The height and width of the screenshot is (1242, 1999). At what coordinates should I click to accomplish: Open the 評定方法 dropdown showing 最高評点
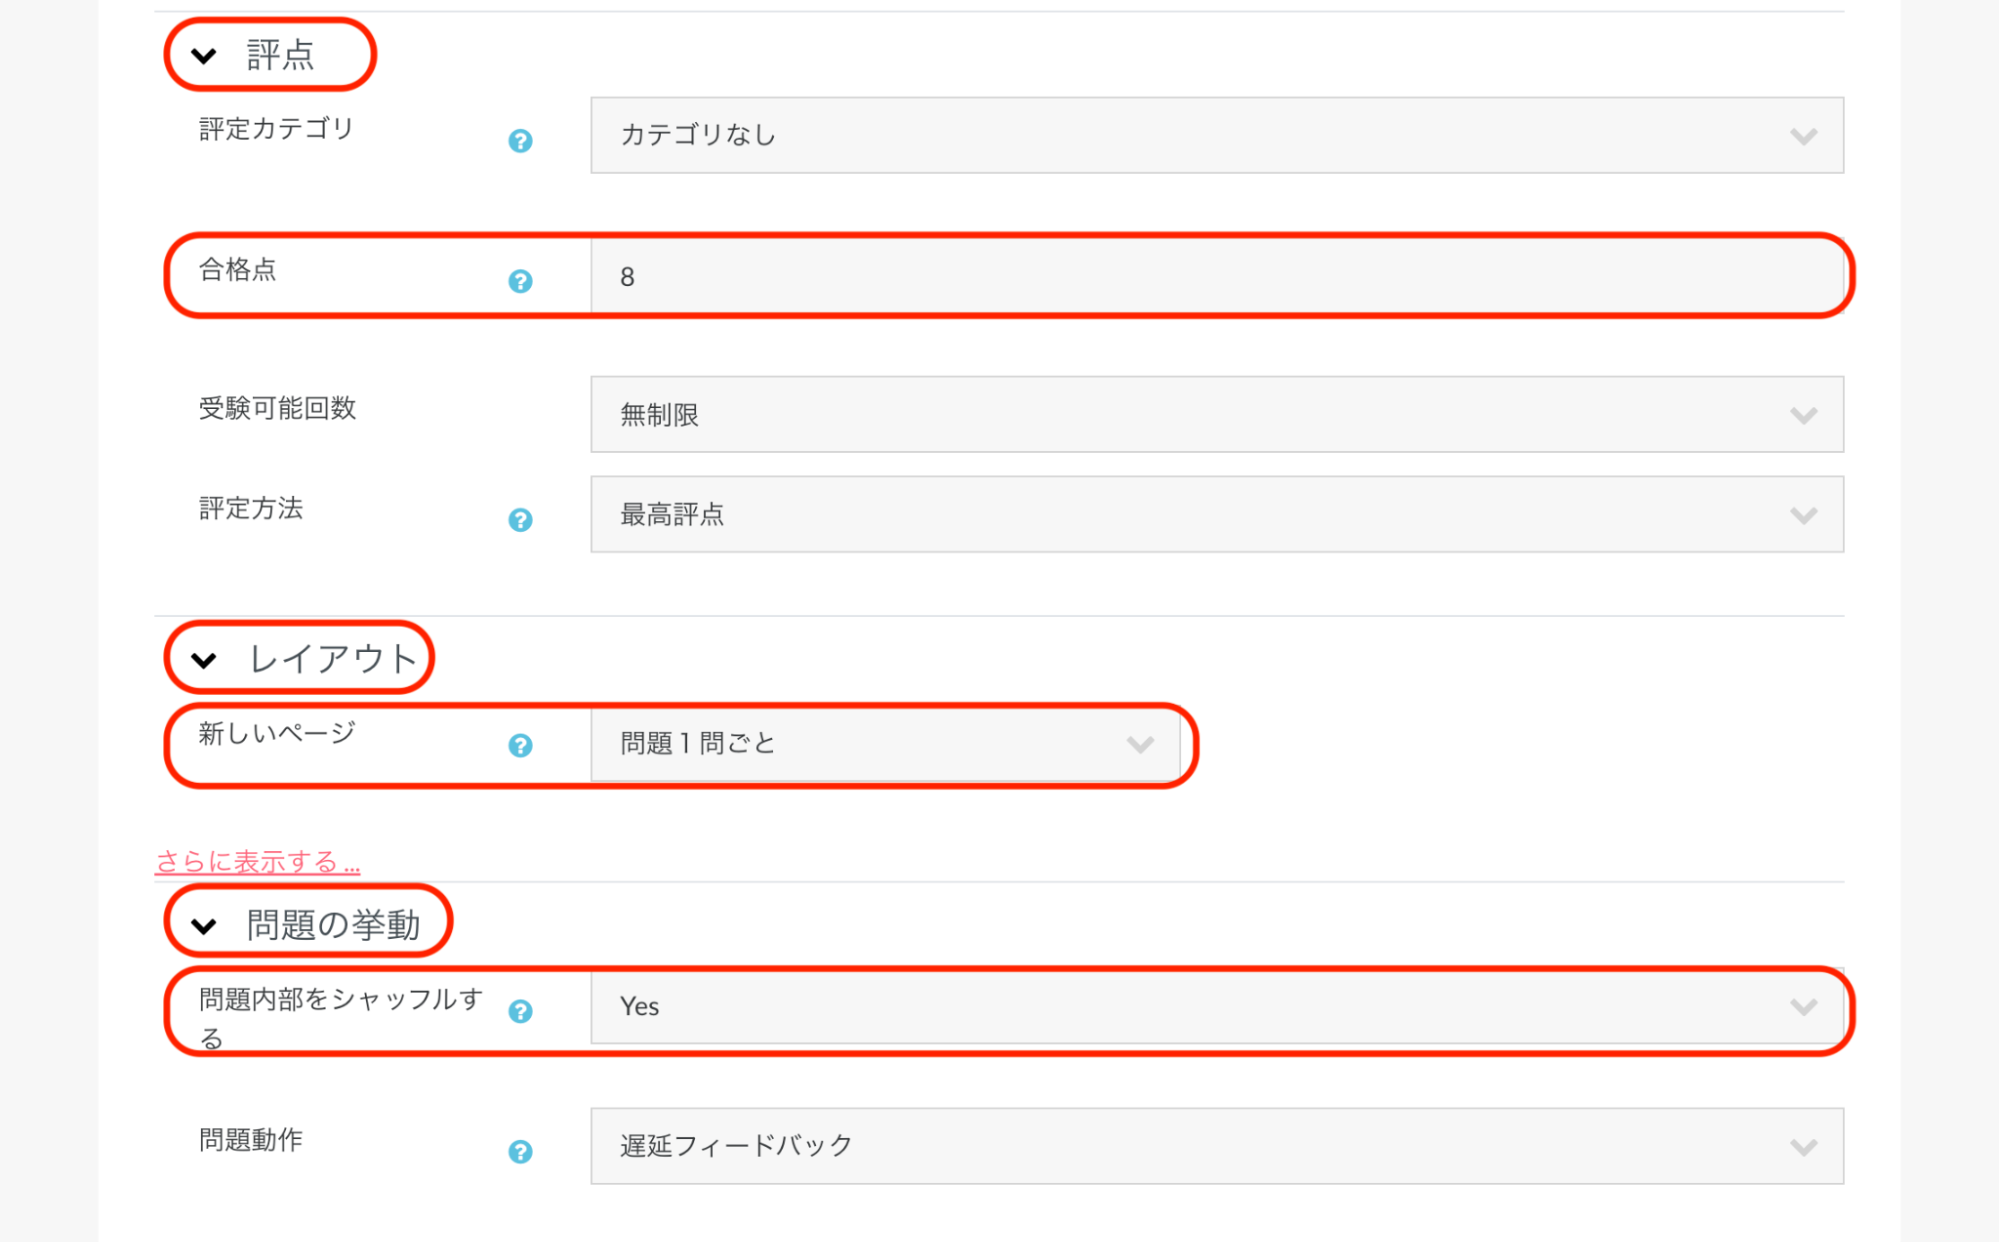pos(1216,514)
